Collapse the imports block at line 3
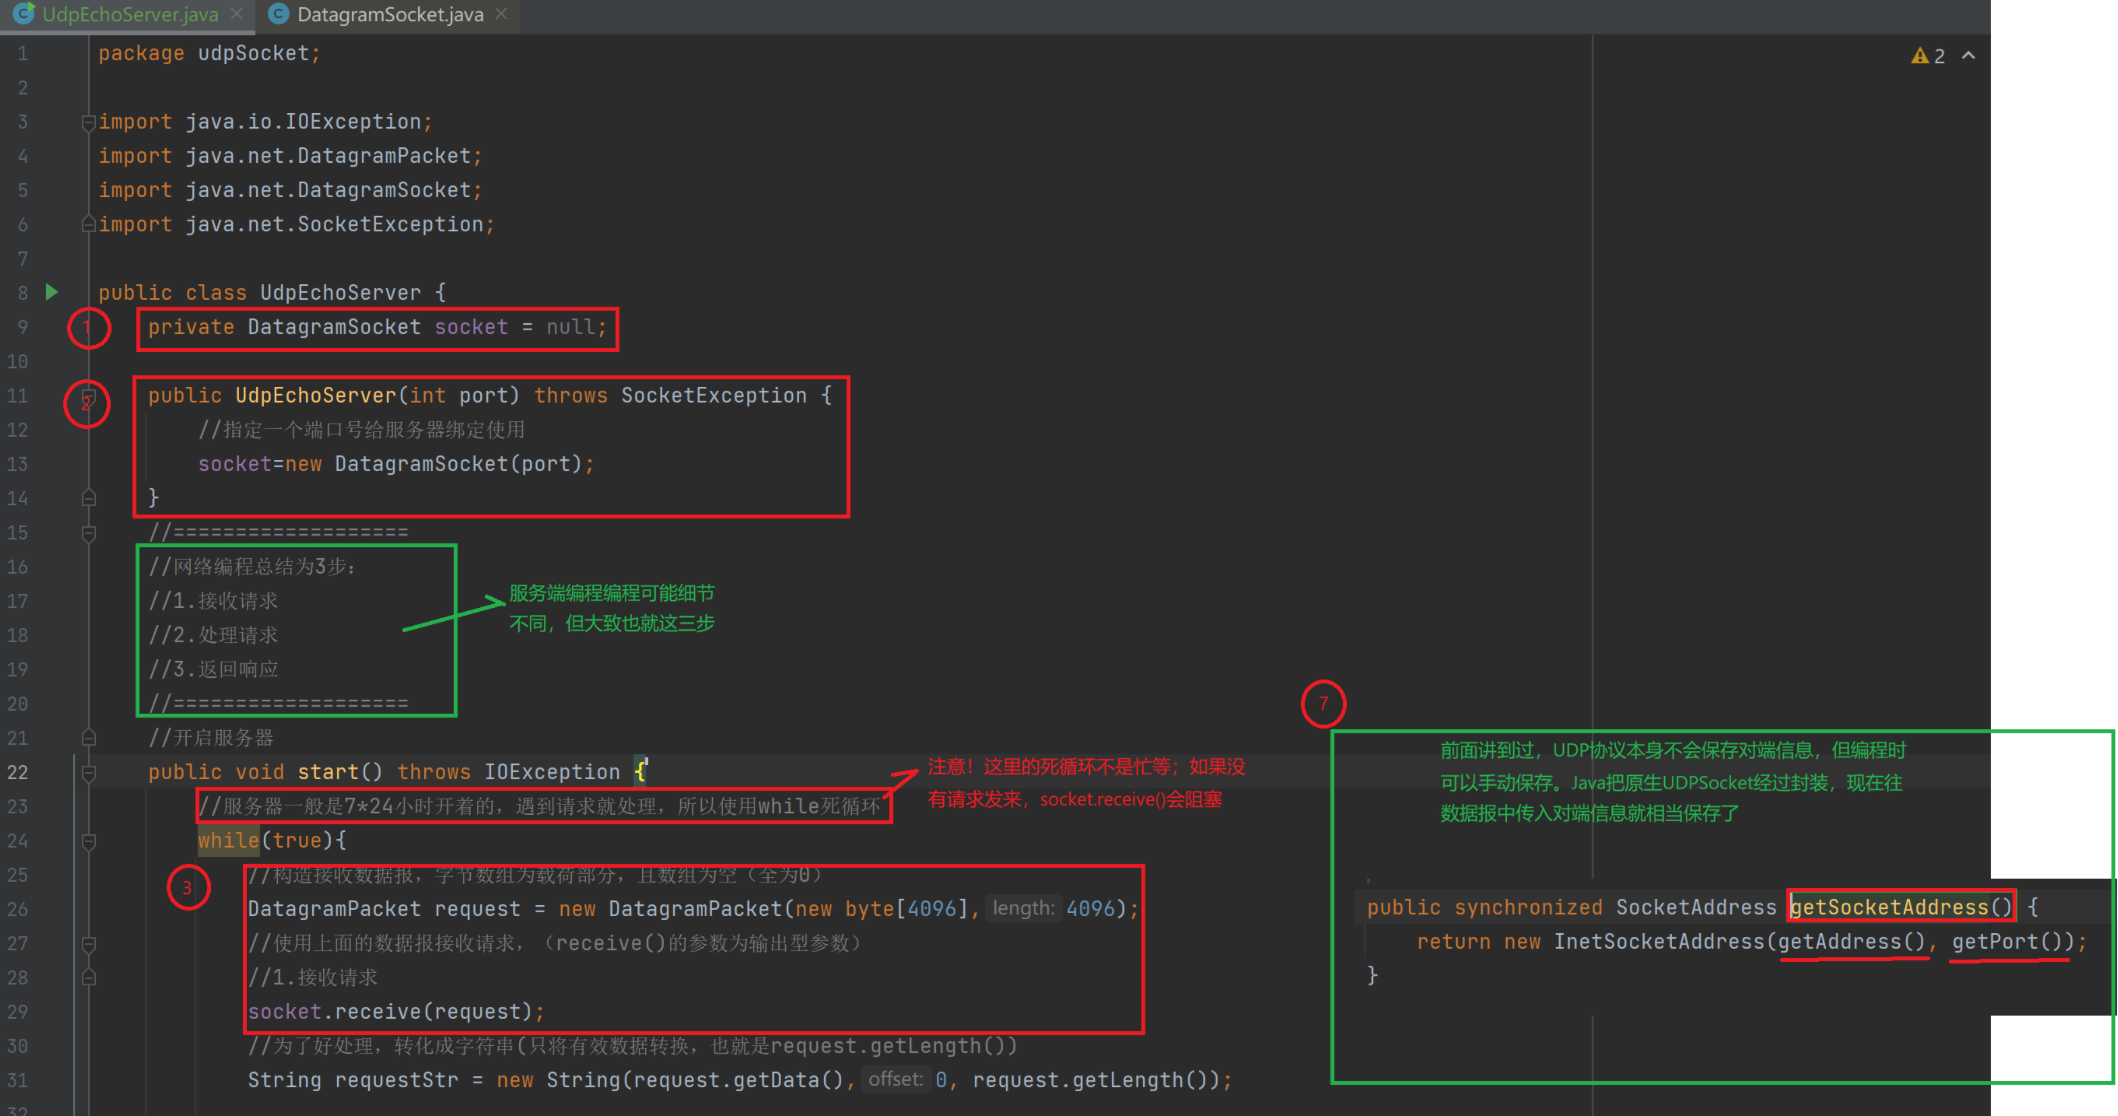This screenshot has width=2118, height=1116. pyautogui.click(x=88, y=122)
